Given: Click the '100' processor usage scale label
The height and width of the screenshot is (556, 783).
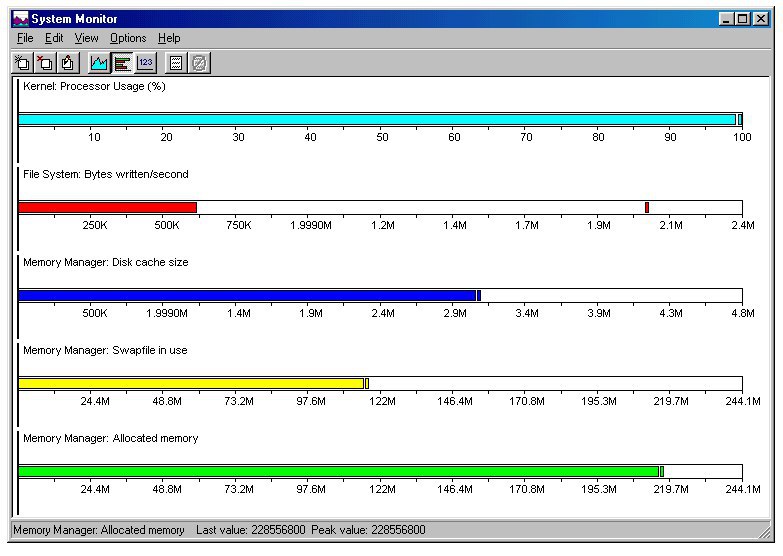Looking at the screenshot, I should point(742,137).
